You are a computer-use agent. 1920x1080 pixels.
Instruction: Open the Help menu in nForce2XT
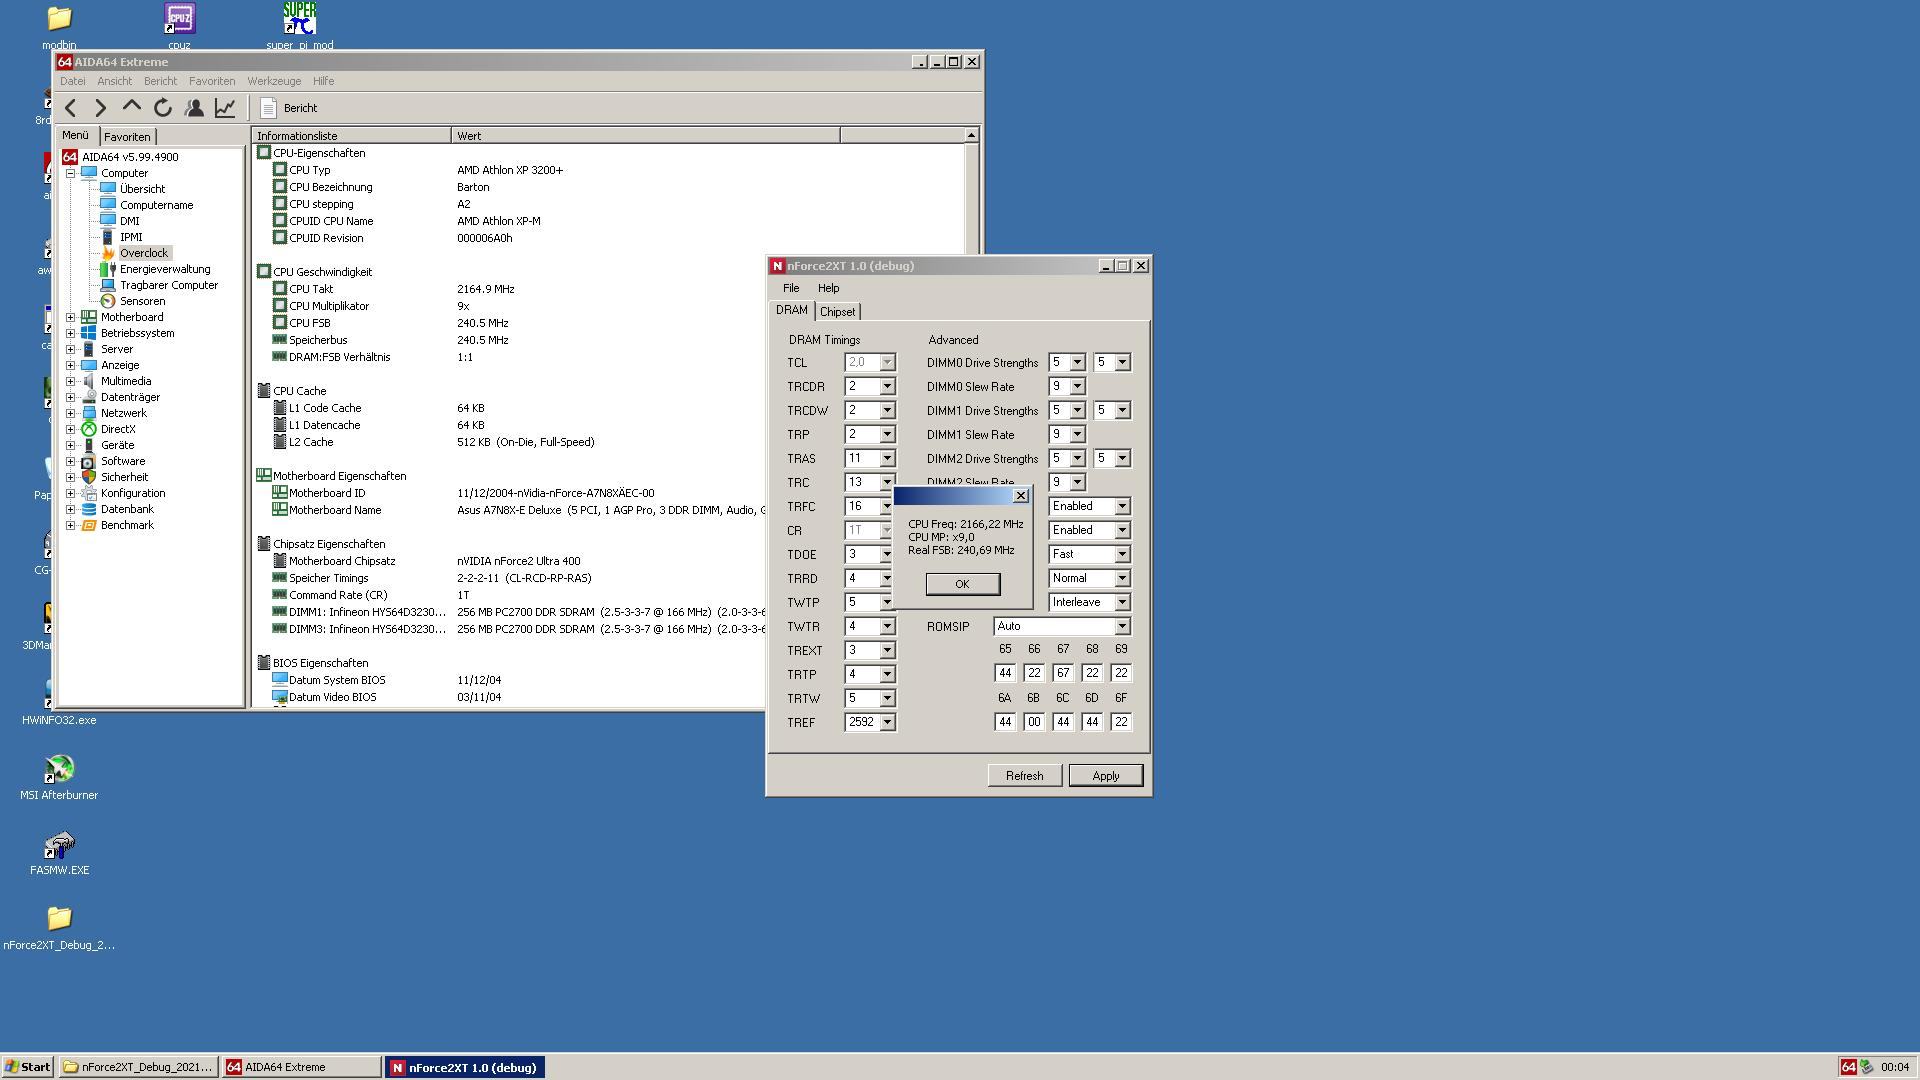point(828,288)
